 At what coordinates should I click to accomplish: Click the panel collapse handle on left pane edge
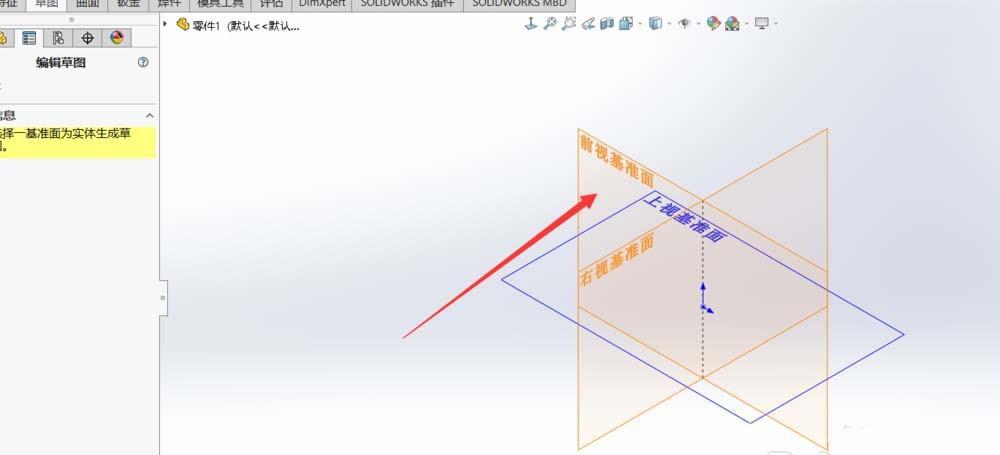(163, 297)
